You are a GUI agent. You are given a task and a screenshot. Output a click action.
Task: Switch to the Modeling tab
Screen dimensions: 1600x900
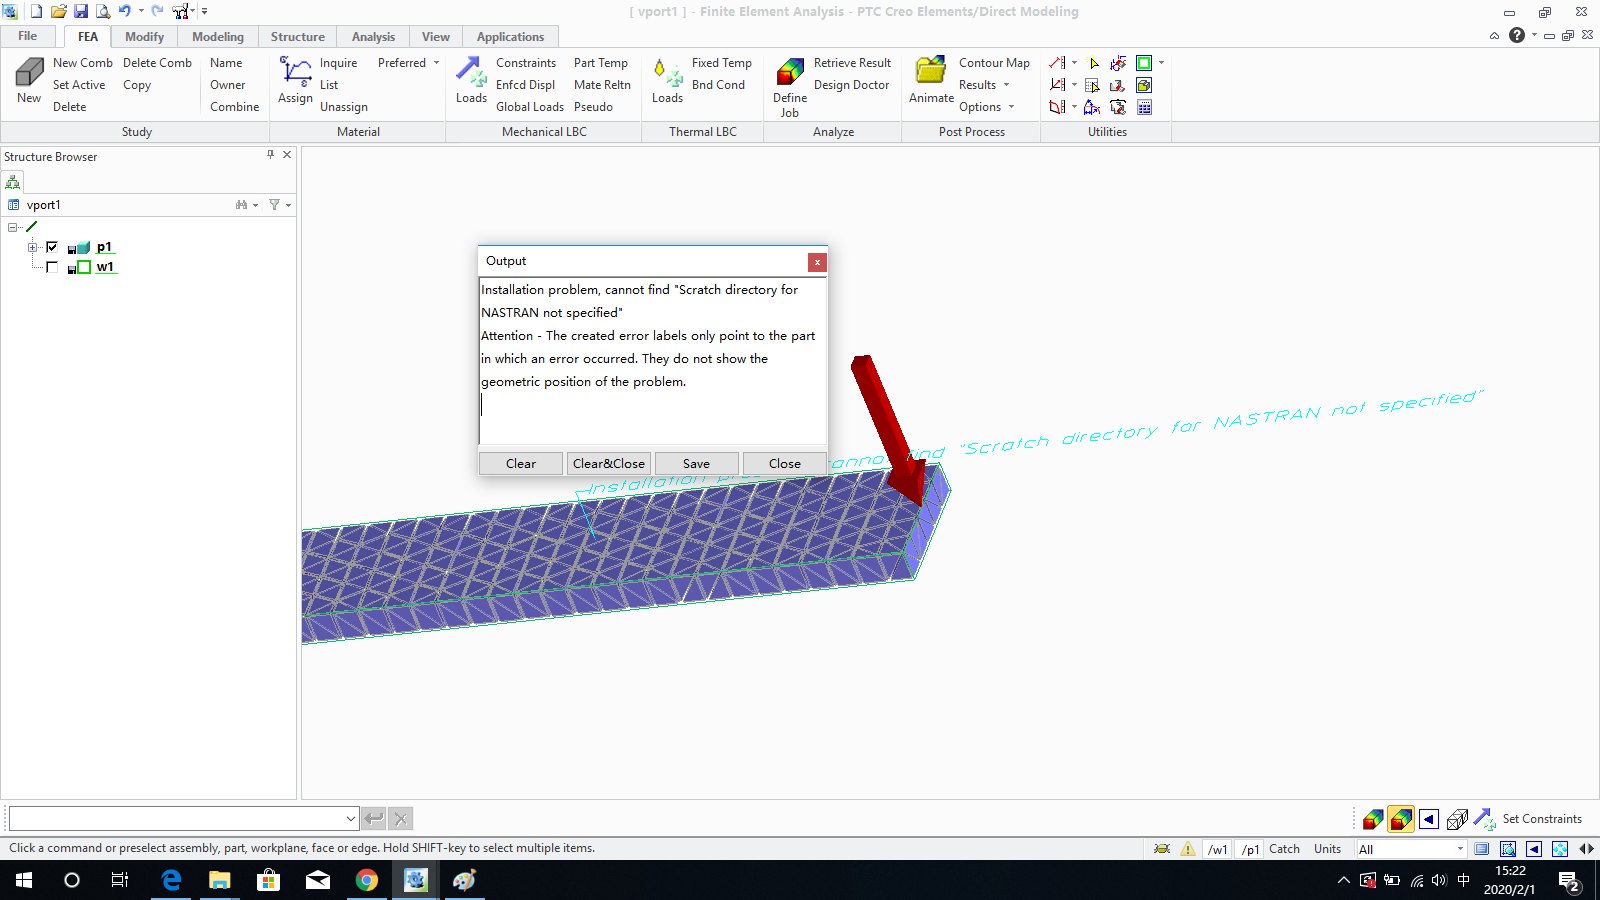pos(217,36)
